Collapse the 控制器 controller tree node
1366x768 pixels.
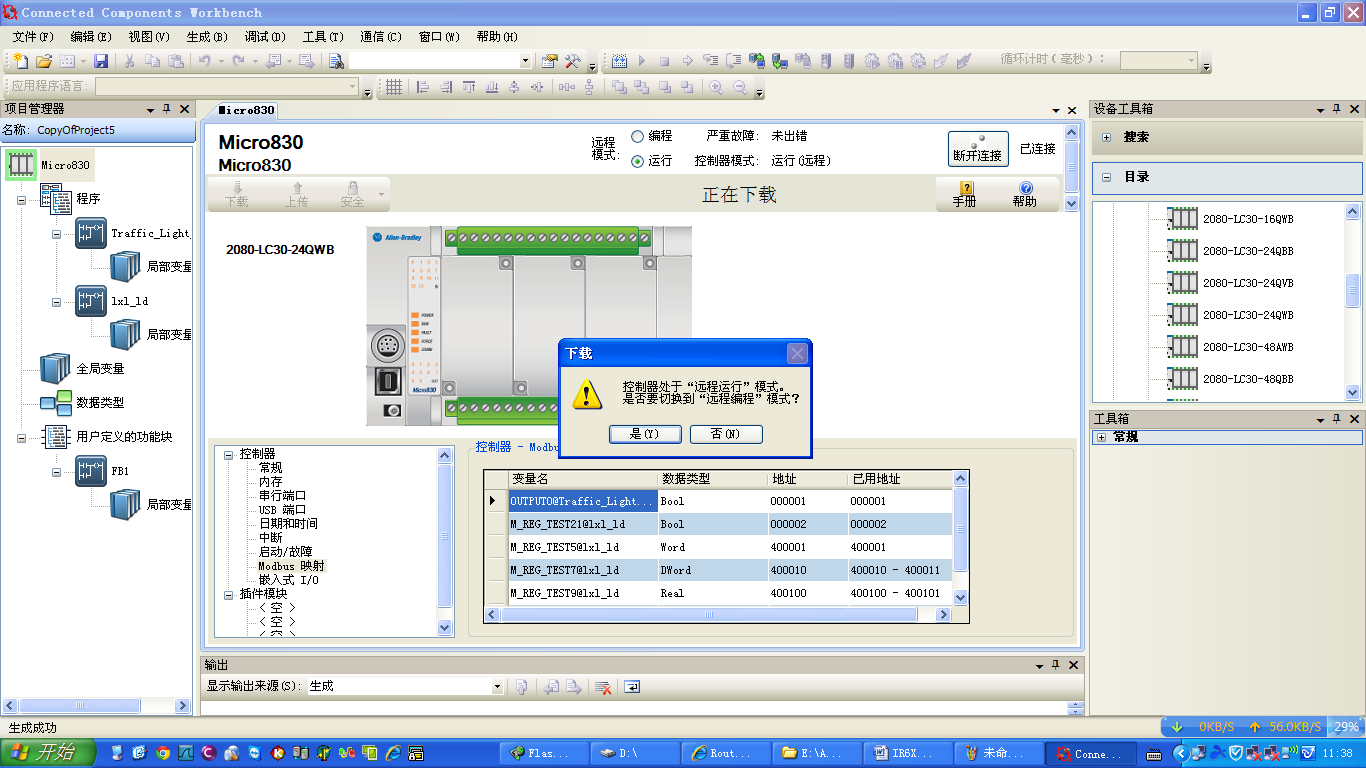click(x=229, y=455)
